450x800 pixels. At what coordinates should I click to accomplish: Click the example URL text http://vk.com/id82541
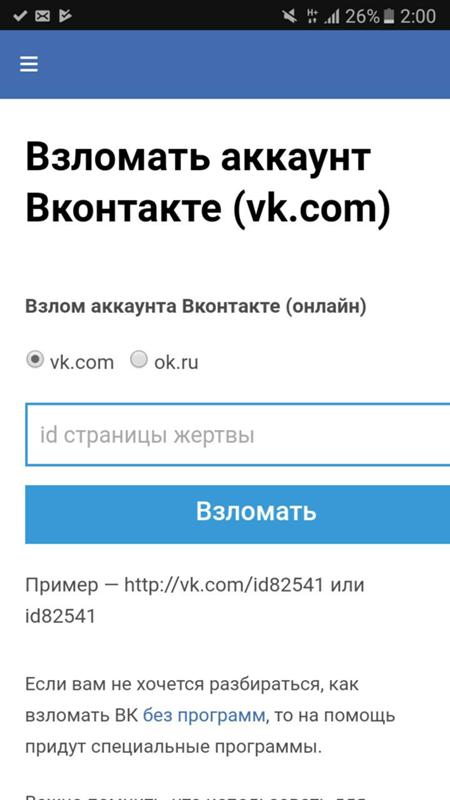click(x=224, y=585)
